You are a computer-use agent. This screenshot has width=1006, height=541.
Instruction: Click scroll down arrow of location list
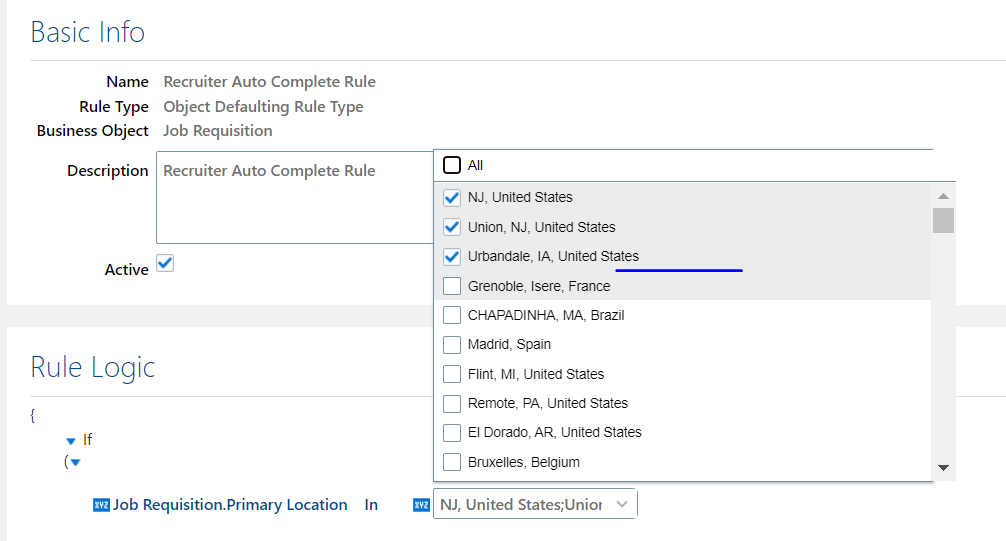tap(943, 468)
